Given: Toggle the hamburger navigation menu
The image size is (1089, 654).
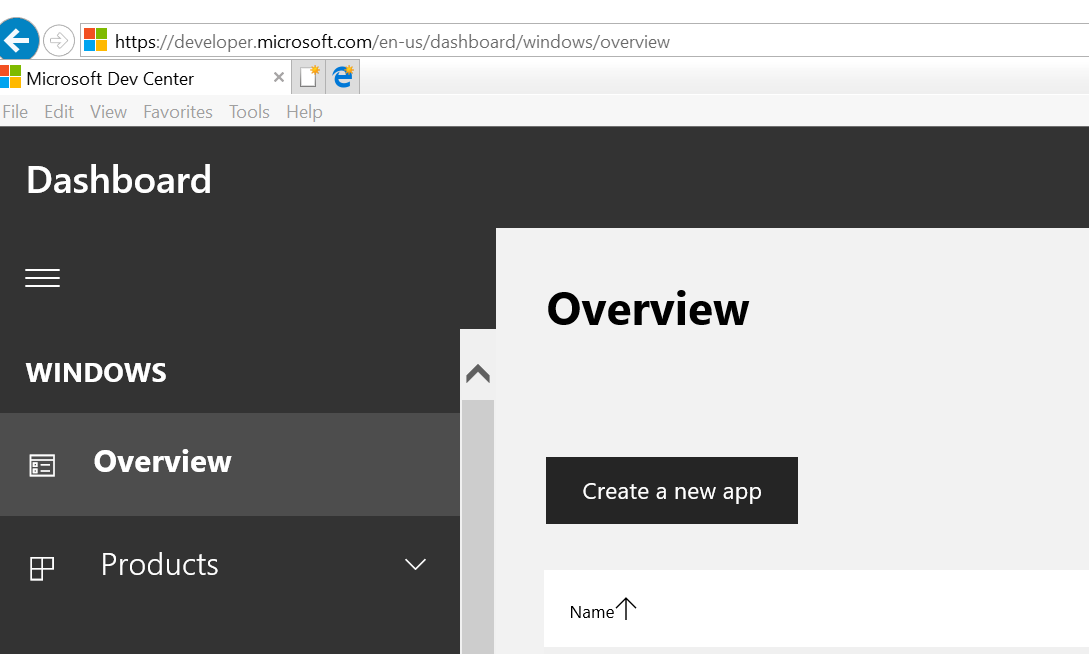Looking at the screenshot, I should pos(43,278).
